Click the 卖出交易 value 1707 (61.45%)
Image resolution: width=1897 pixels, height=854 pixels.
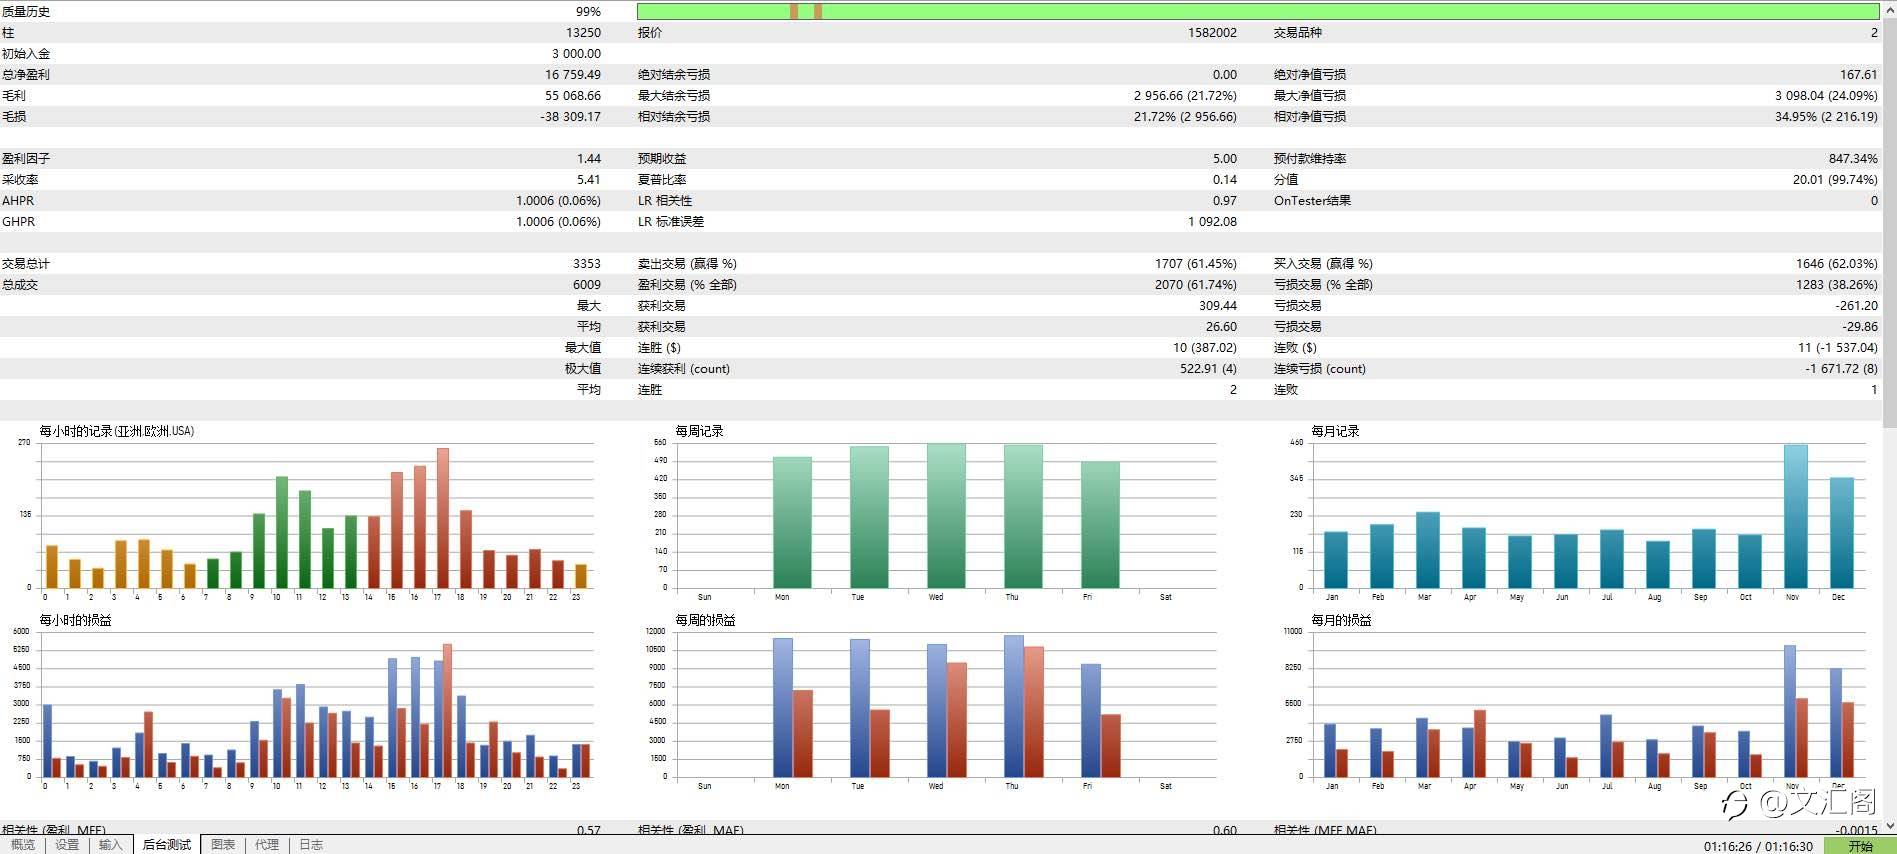(x=1195, y=264)
